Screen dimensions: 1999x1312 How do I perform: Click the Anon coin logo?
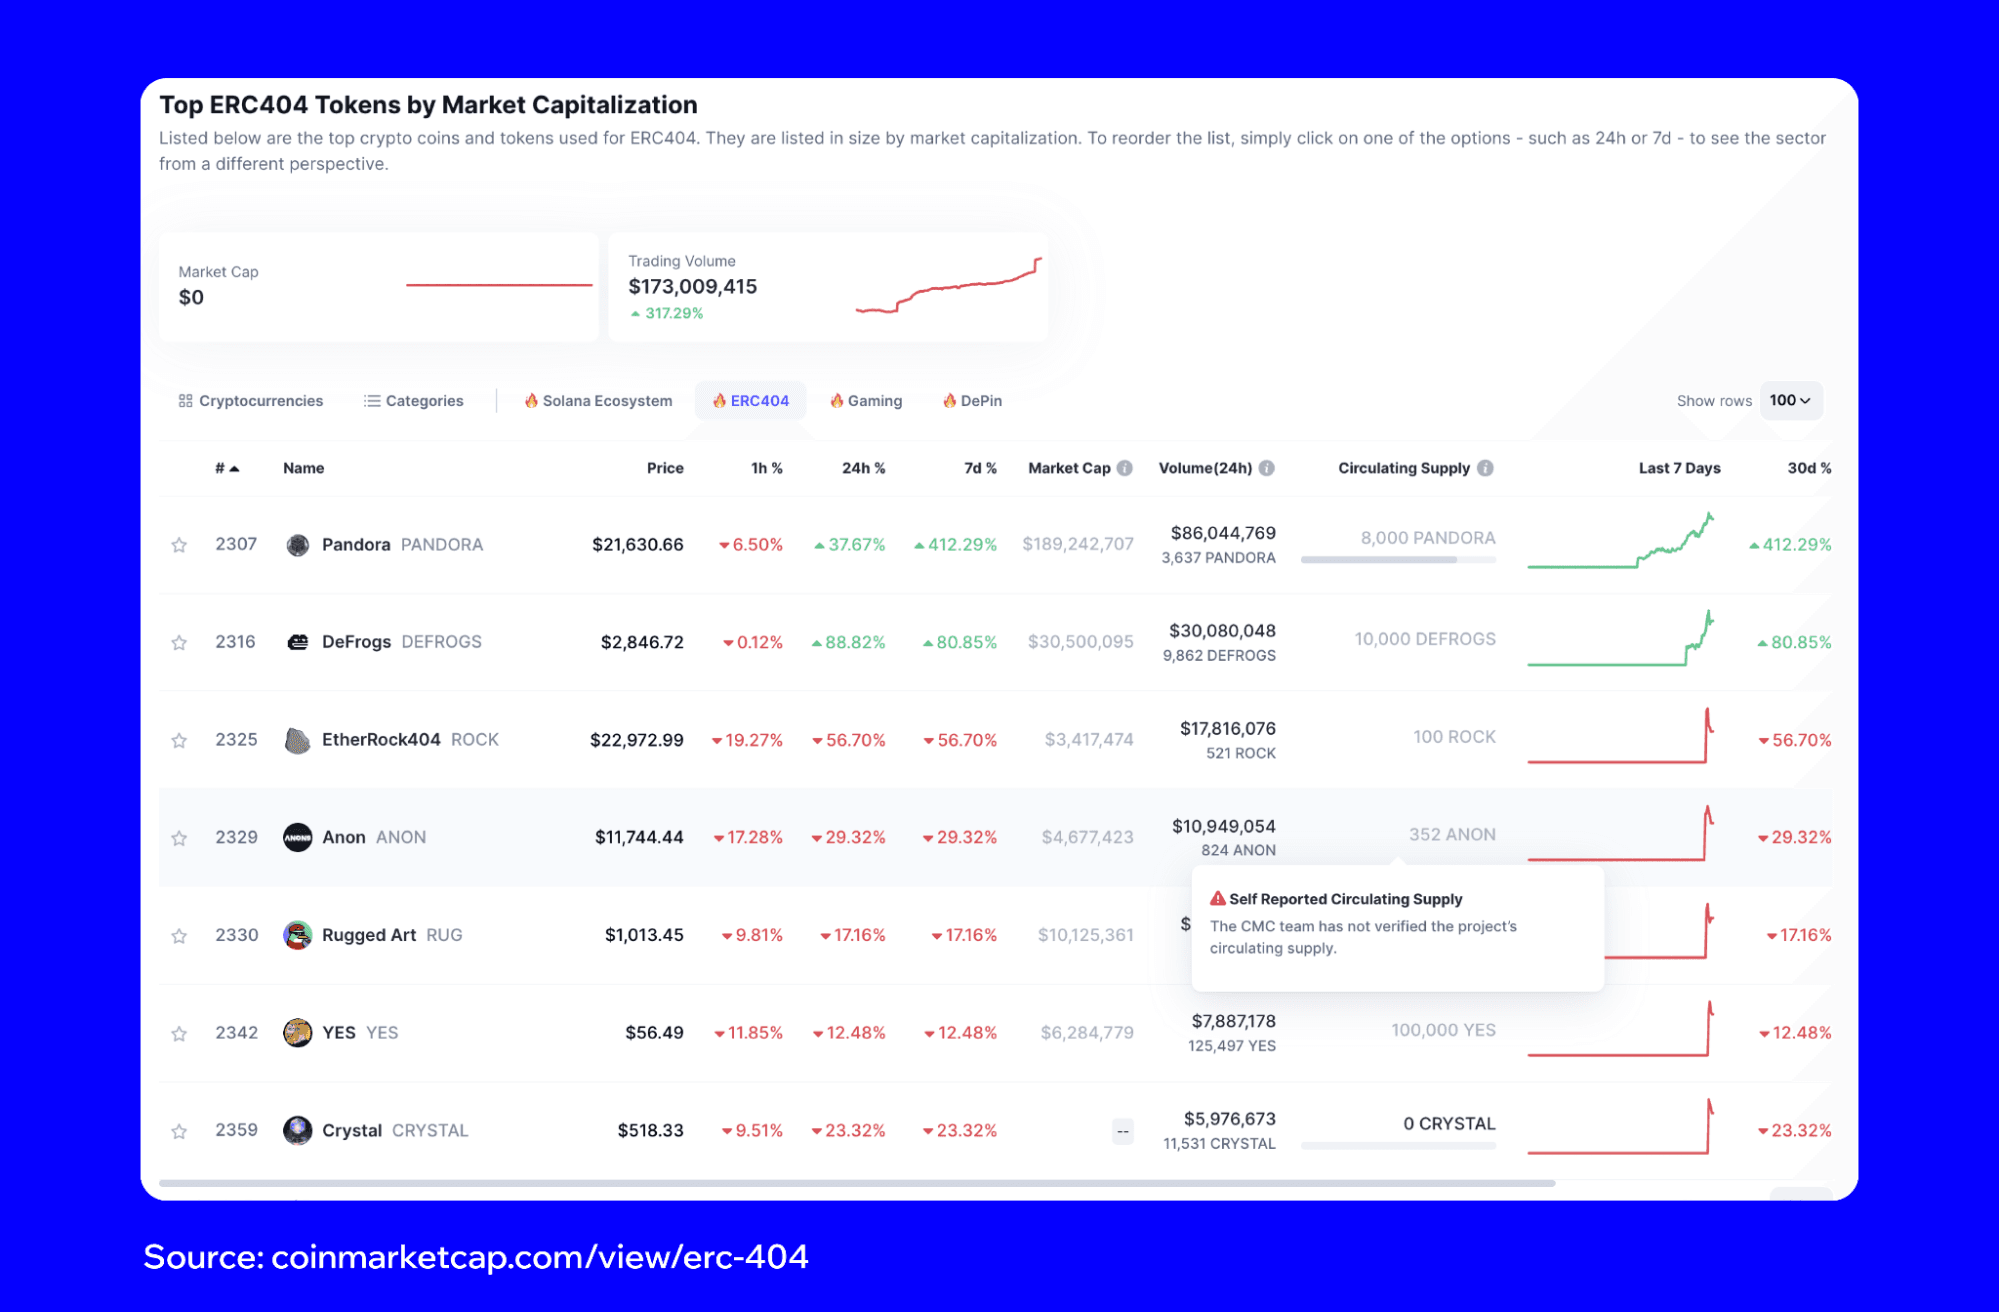point(297,837)
